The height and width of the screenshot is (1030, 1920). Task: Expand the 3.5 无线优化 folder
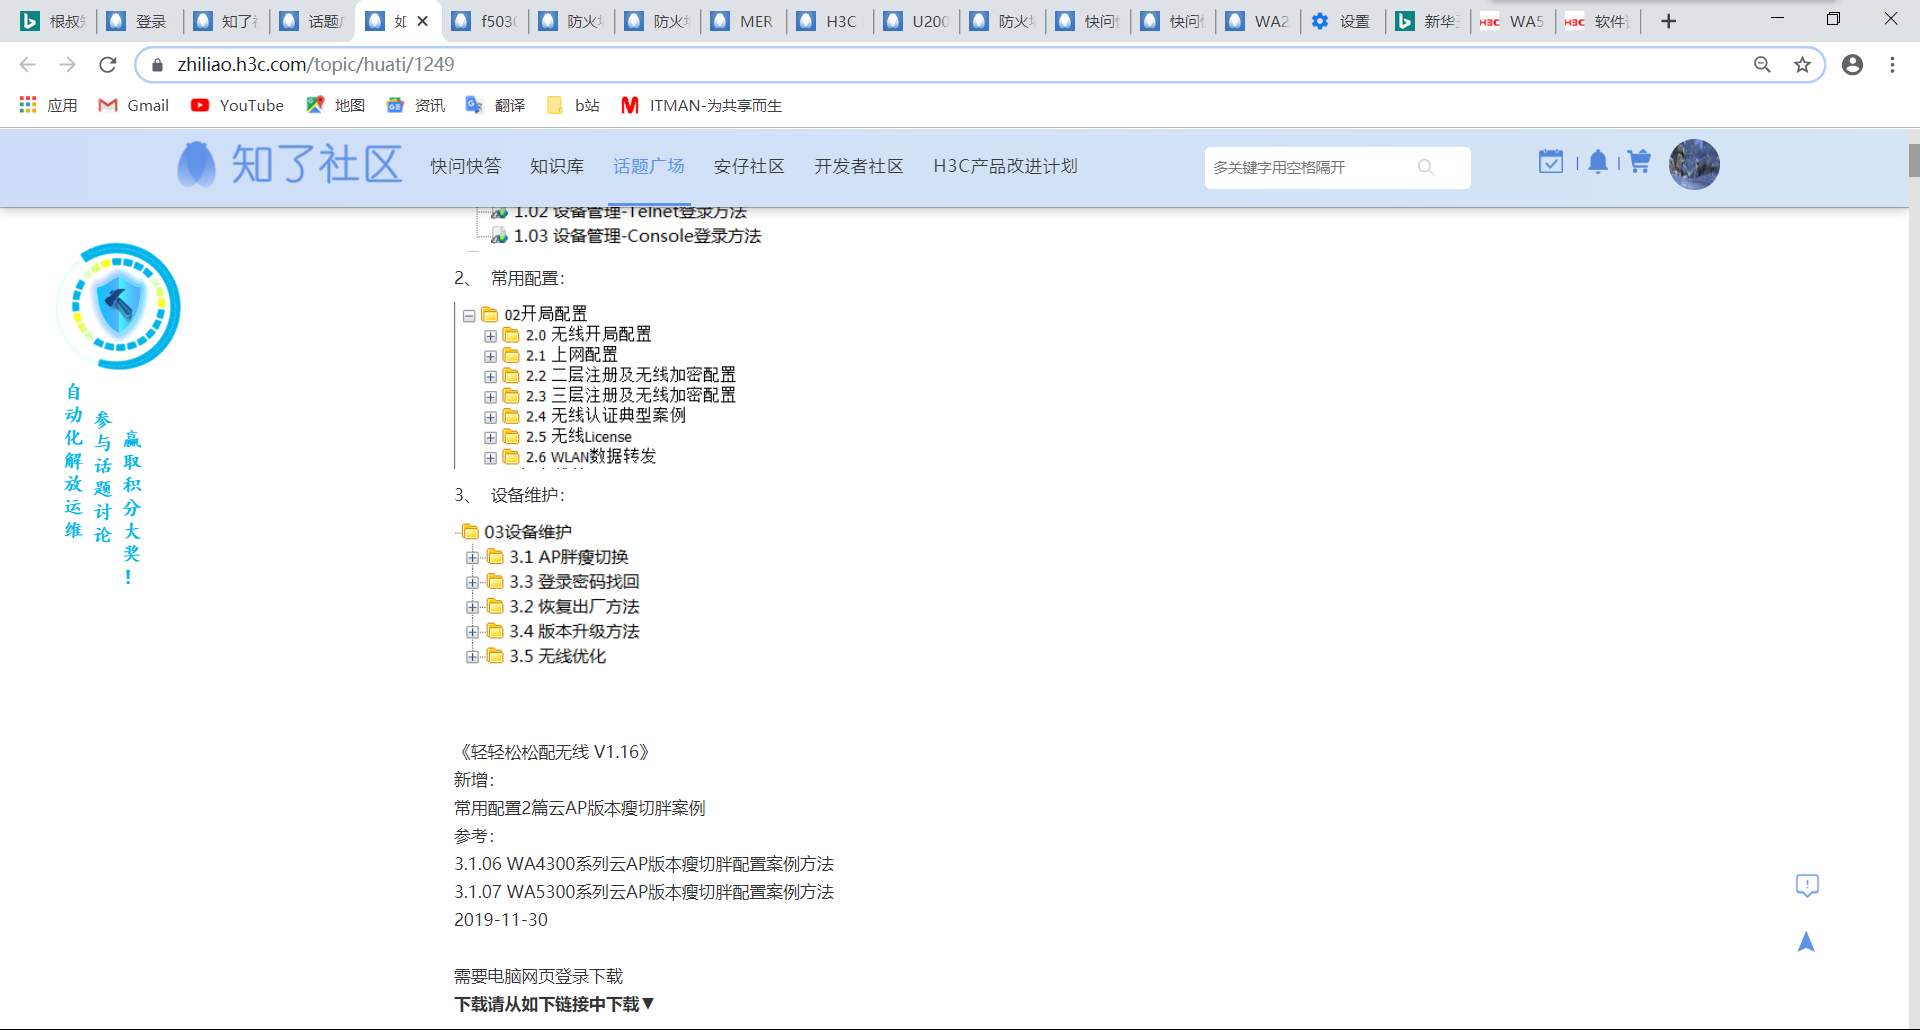(472, 657)
